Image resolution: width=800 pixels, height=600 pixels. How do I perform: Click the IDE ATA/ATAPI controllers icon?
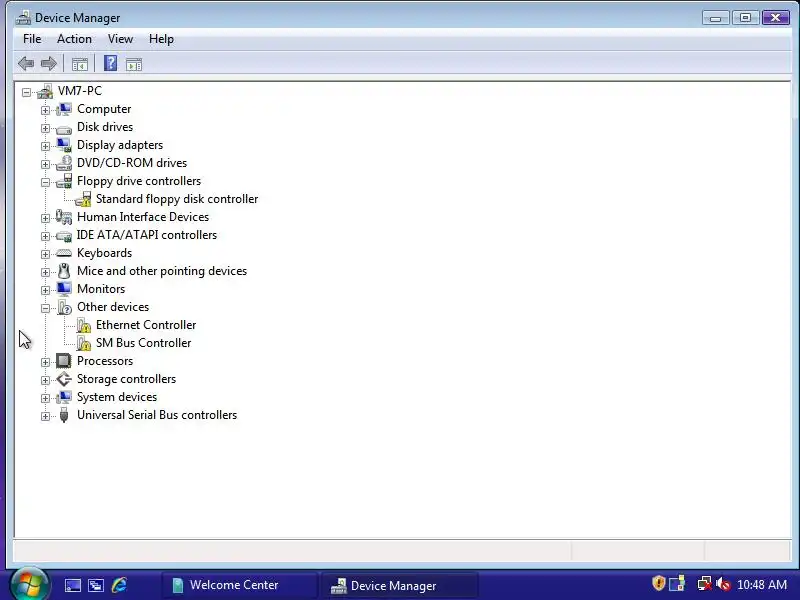click(x=64, y=236)
